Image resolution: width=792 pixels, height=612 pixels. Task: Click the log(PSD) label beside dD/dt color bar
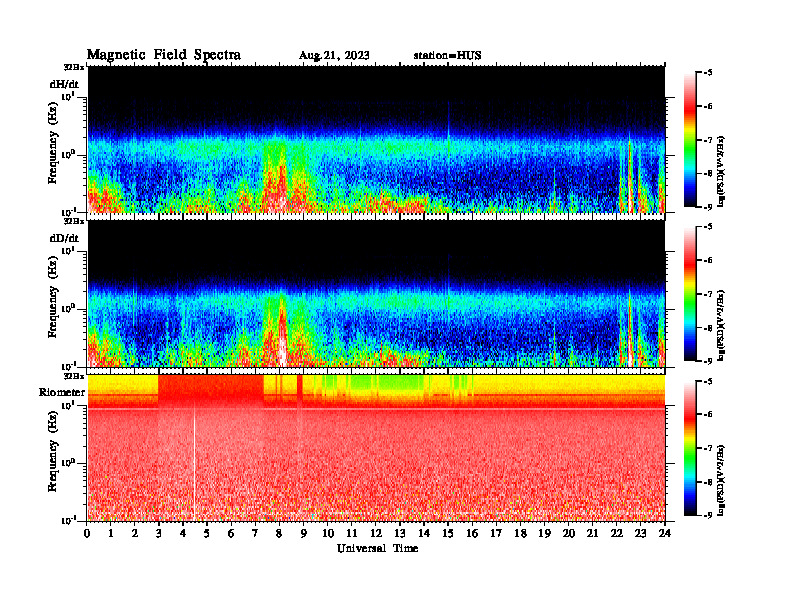[723, 325]
